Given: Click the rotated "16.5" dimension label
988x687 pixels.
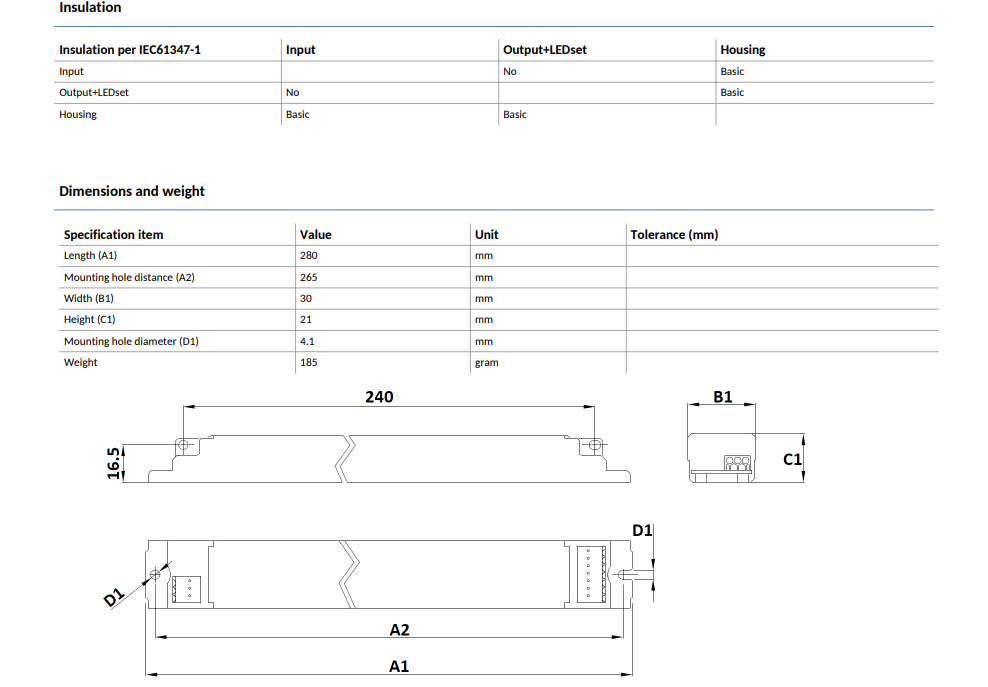Looking at the screenshot, I should click(x=113, y=463).
